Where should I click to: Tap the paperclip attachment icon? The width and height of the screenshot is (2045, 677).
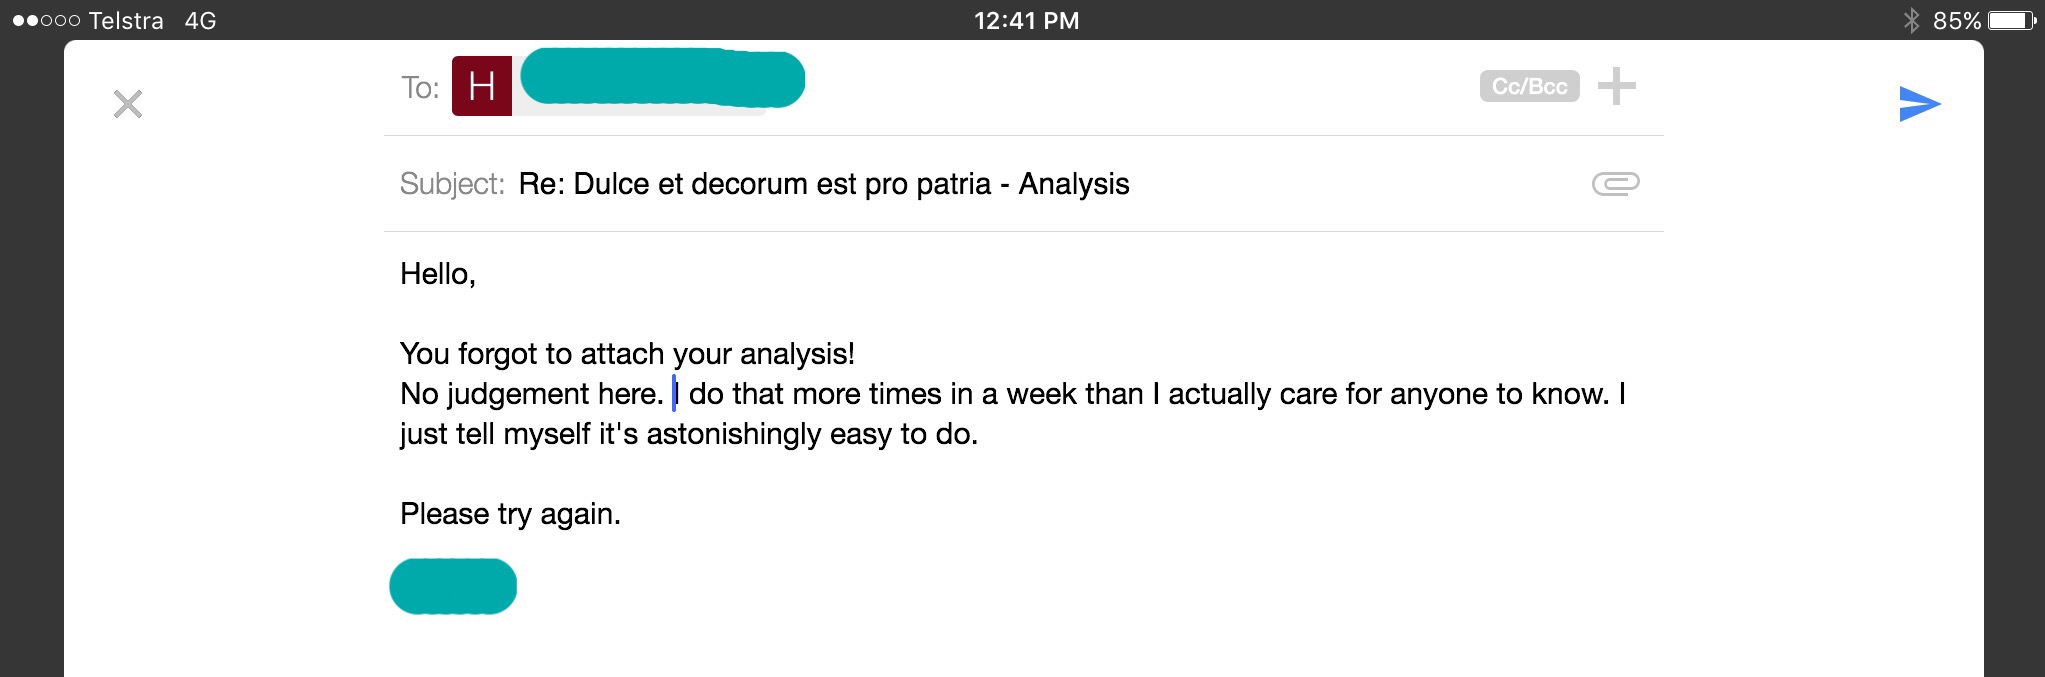point(1615,184)
